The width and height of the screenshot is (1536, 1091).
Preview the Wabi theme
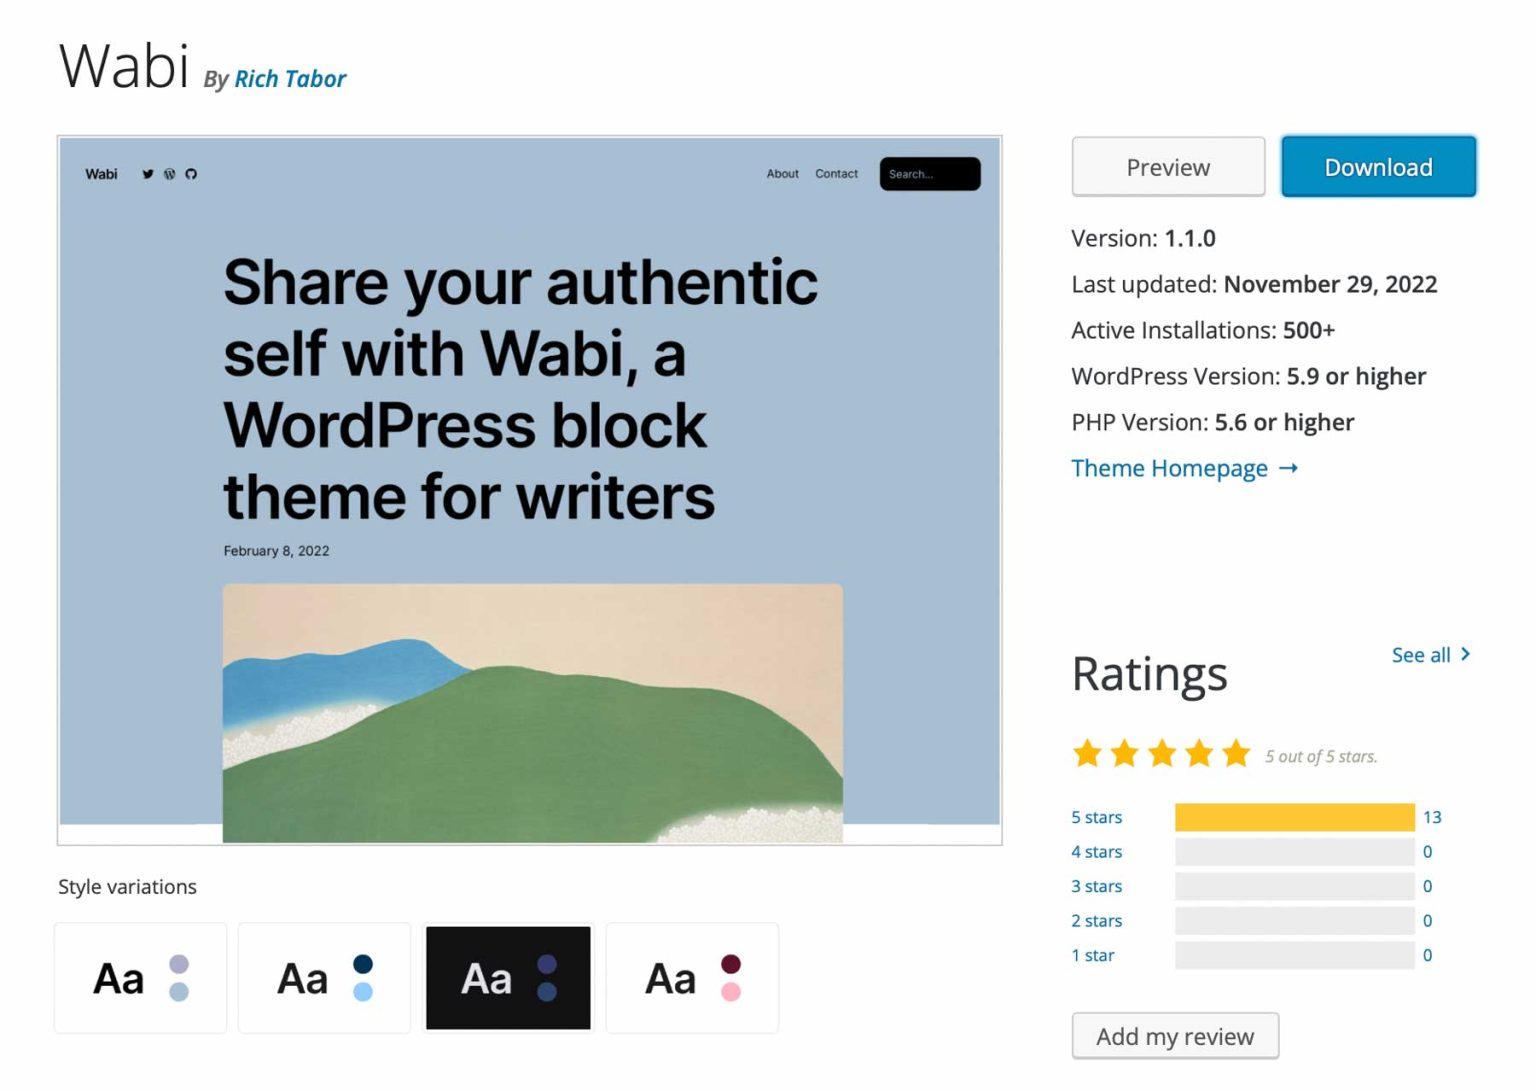[1167, 166]
